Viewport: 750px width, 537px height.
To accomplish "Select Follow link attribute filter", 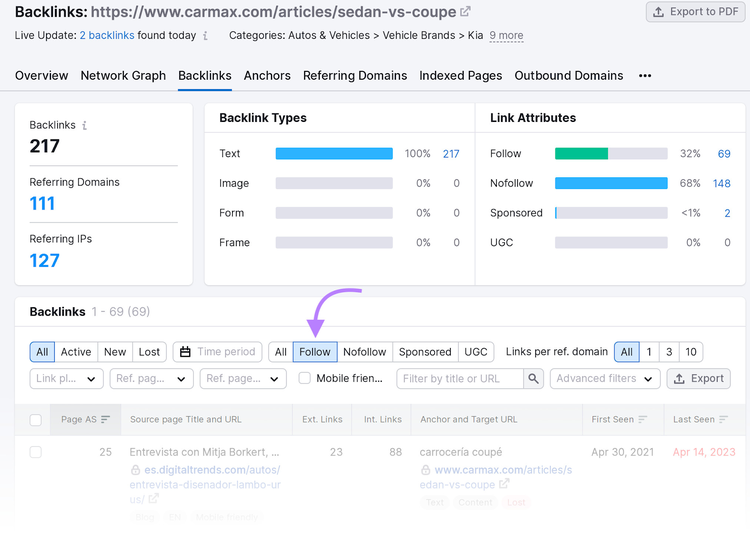I will click(x=315, y=352).
